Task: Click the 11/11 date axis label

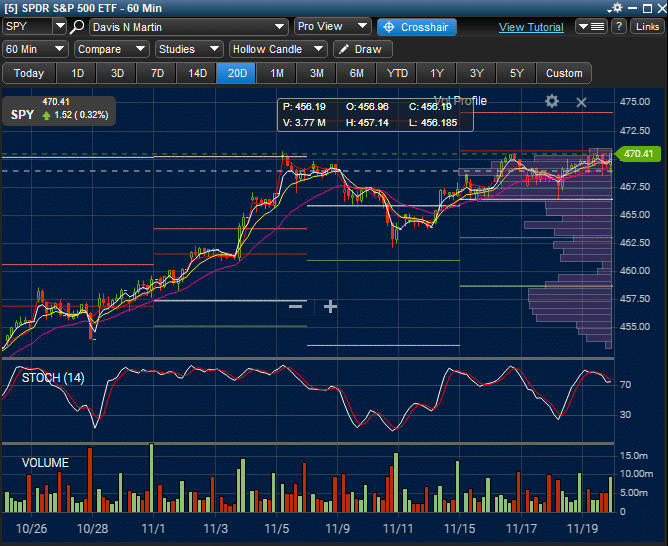Action: (398, 529)
